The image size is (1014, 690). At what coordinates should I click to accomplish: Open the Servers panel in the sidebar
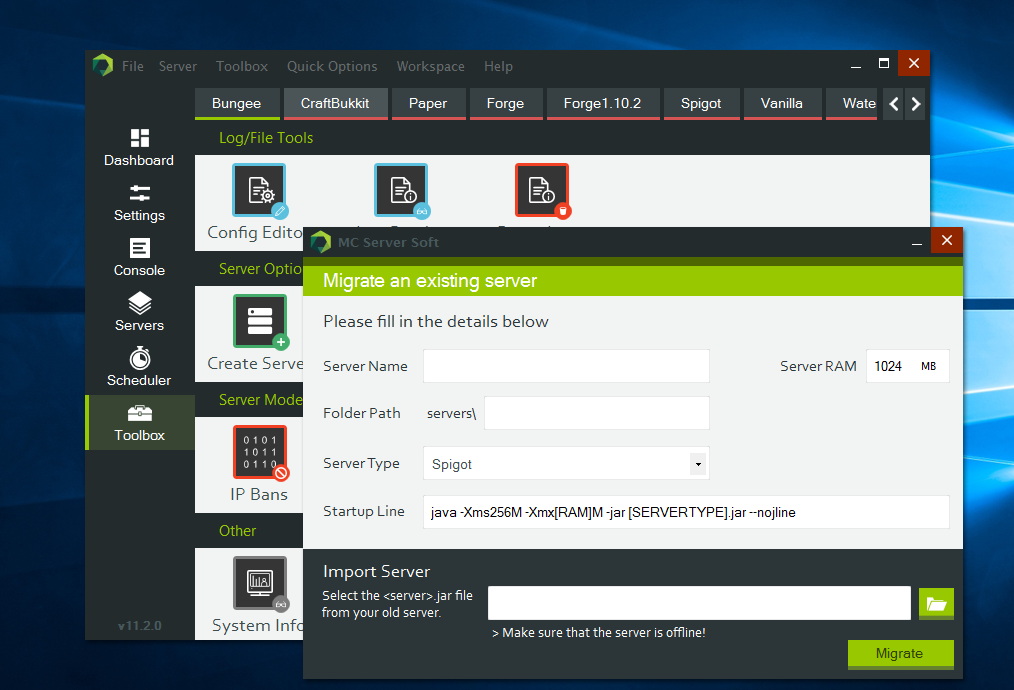[138, 312]
